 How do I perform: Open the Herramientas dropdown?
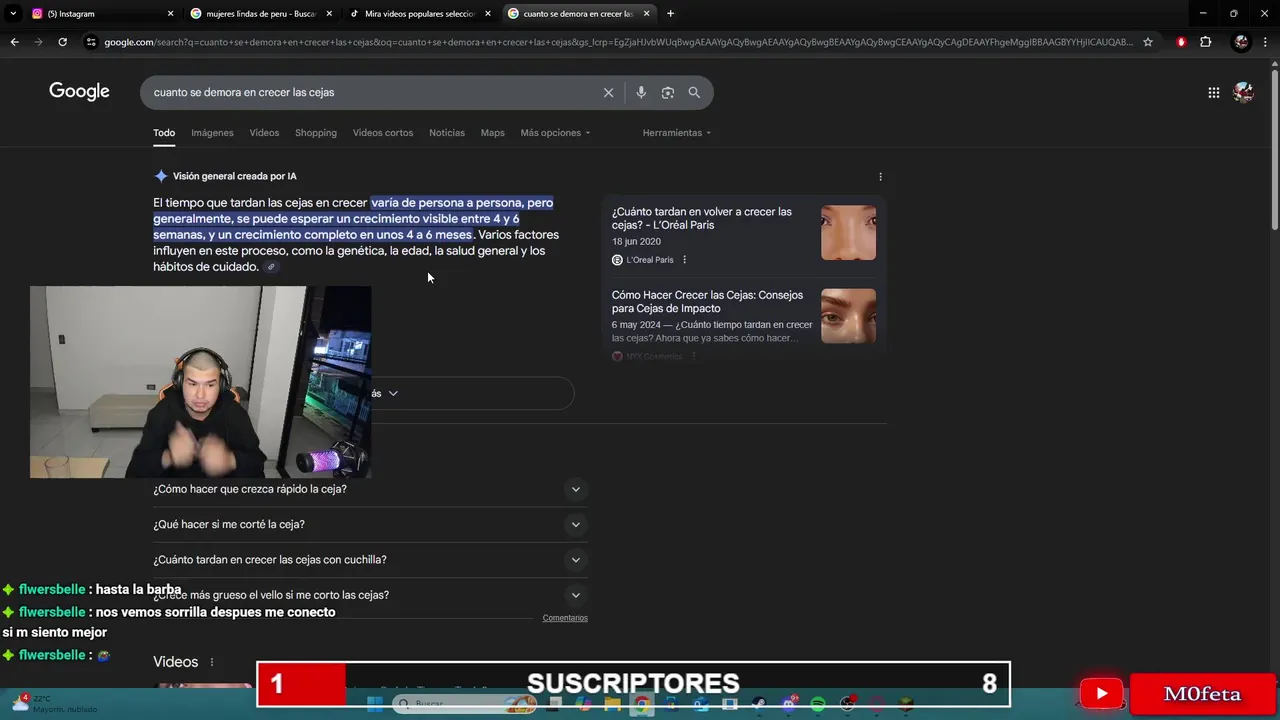pos(677,132)
